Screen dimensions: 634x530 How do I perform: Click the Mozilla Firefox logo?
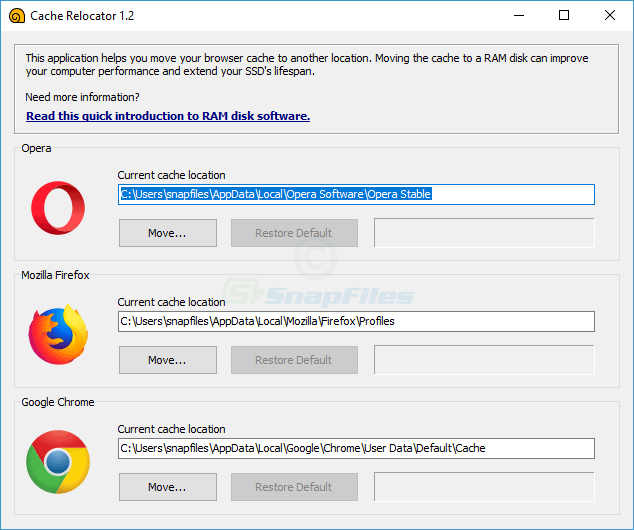coord(58,334)
